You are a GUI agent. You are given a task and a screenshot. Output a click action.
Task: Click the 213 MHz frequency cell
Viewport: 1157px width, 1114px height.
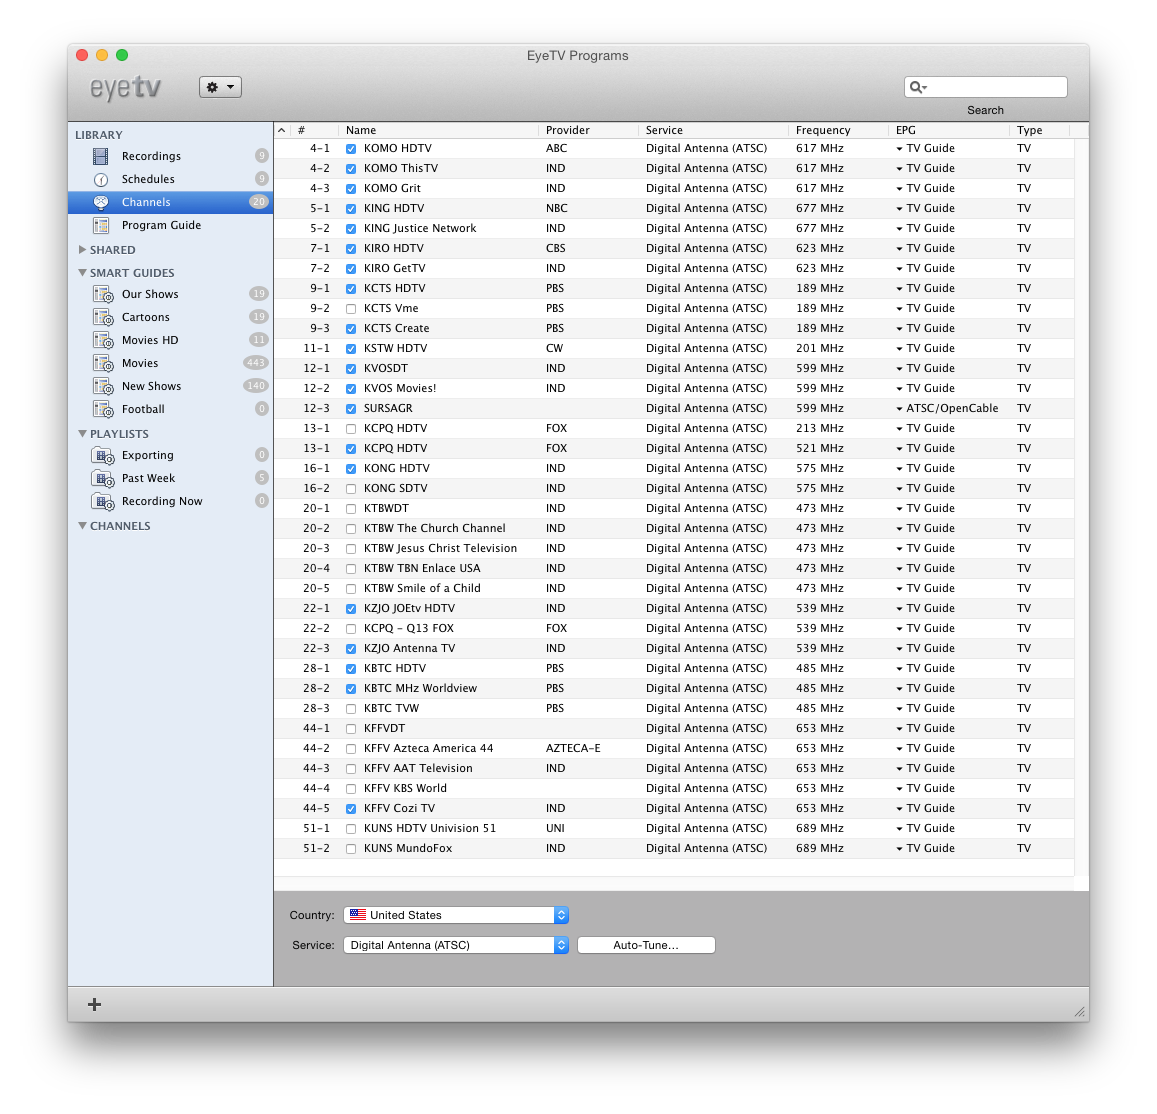820,428
